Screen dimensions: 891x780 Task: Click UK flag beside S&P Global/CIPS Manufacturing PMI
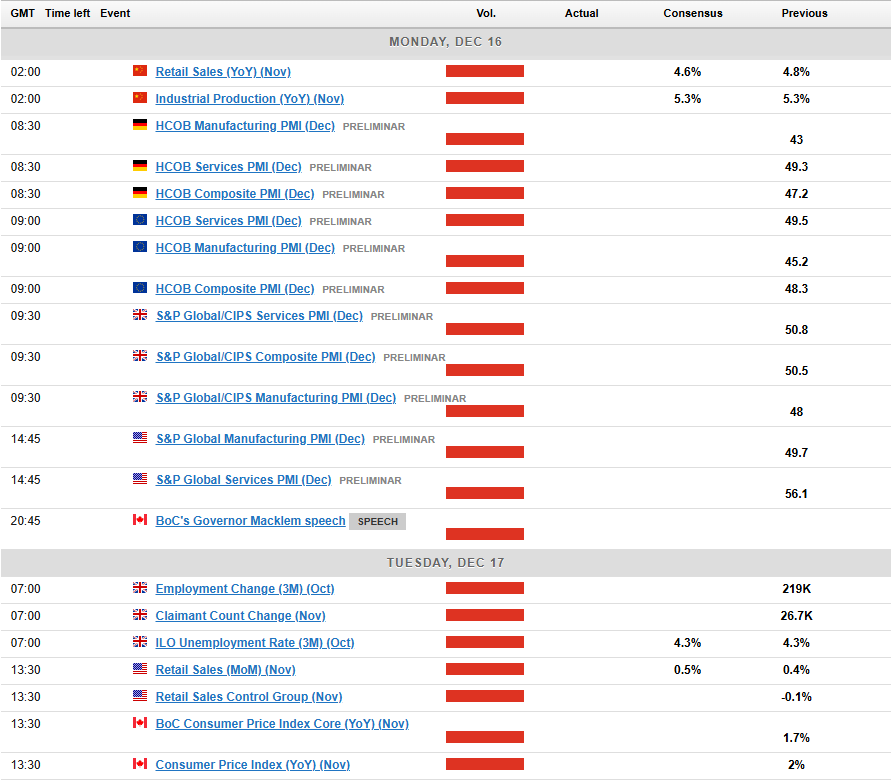point(140,397)
